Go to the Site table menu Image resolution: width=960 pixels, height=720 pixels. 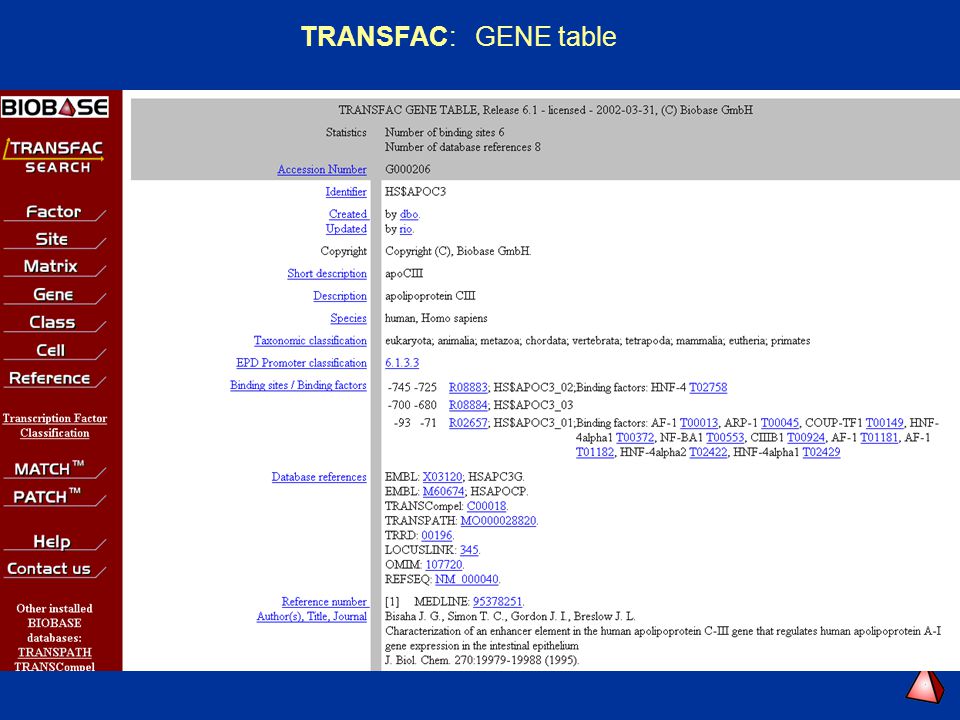[54, 239]
